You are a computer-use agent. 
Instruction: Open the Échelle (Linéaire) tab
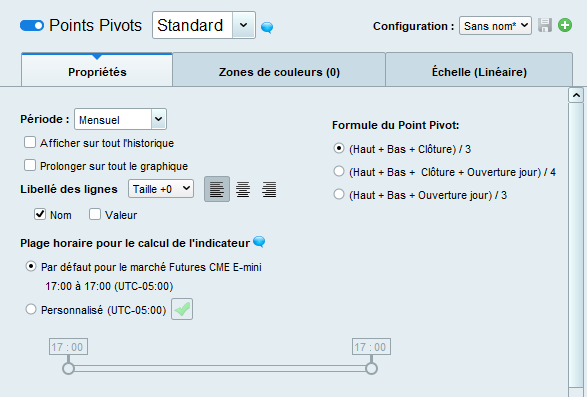[x=479, y=72]
